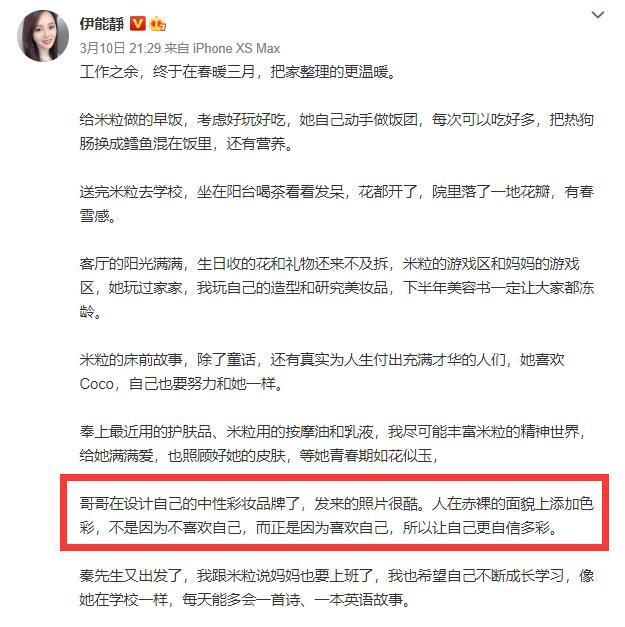The image size is (625, 627).
Task: Click the final line 她在学校一样
Action: pyautogui.click(x=245, y=600)
